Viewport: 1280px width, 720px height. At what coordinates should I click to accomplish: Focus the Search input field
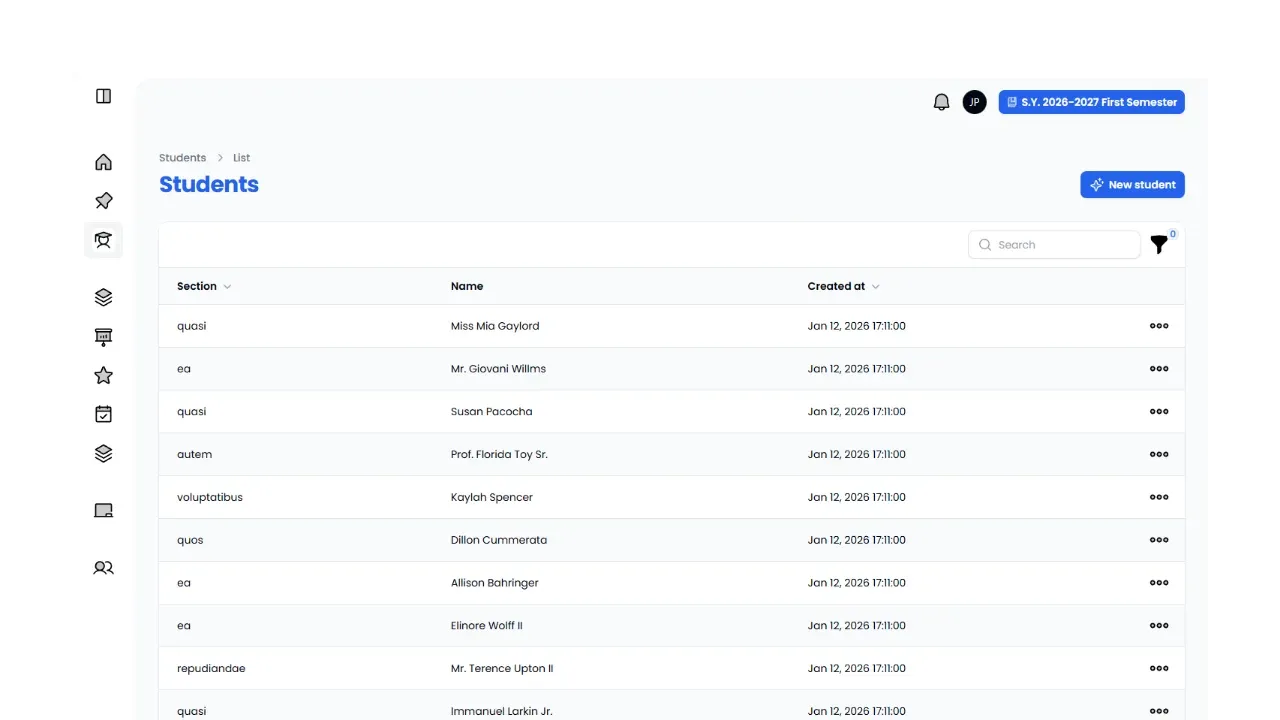[1054, 245]
